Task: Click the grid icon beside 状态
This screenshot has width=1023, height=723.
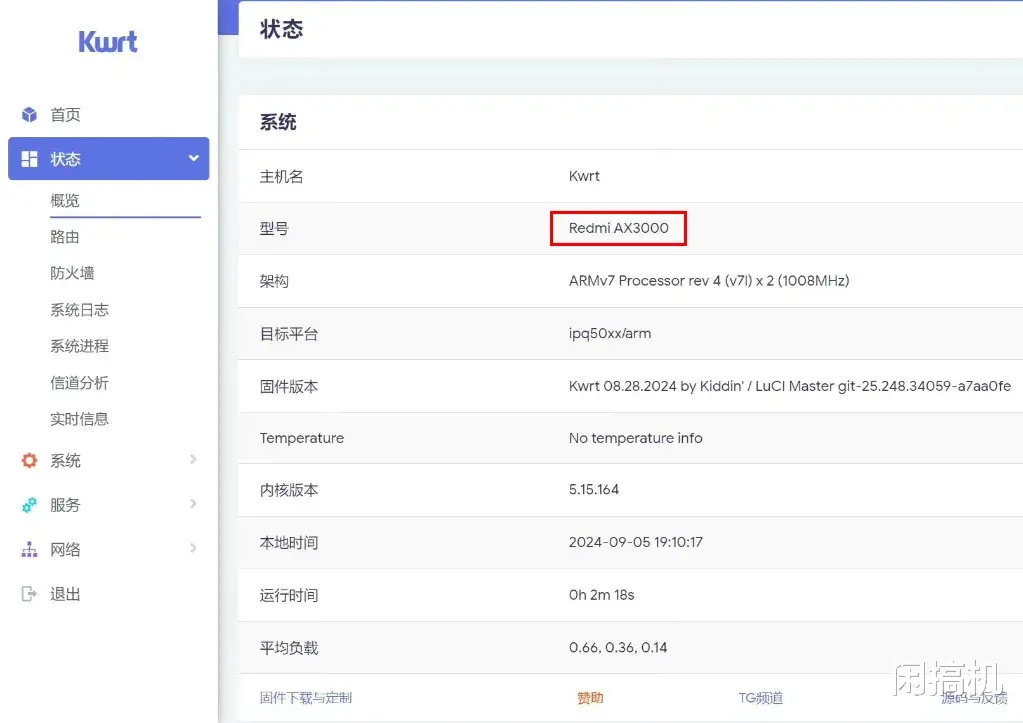Action: (29, 159)
